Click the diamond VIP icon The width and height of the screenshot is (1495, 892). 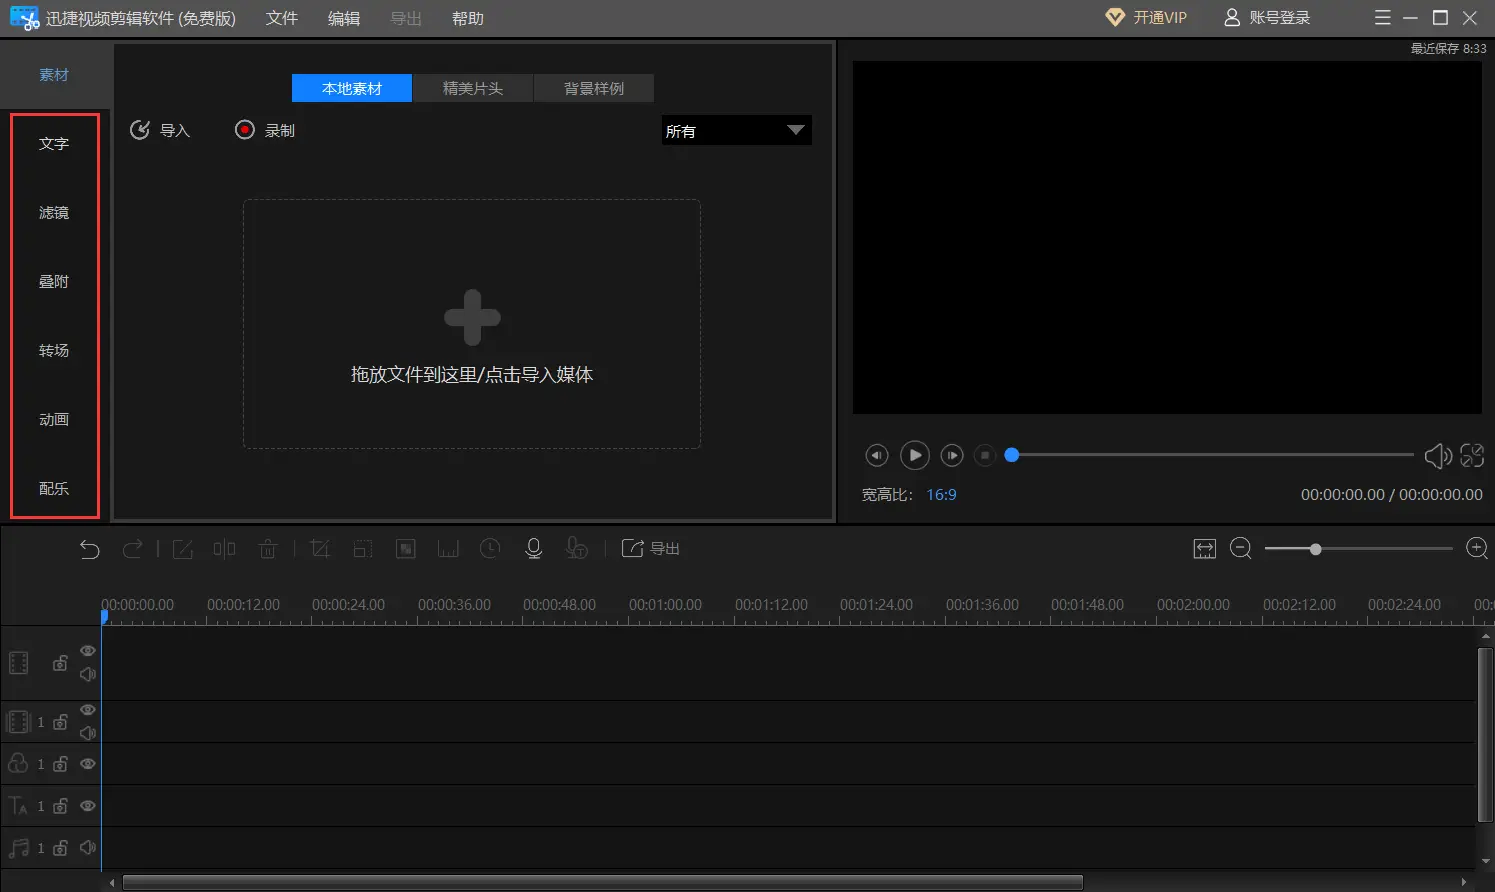(1115, 18)
